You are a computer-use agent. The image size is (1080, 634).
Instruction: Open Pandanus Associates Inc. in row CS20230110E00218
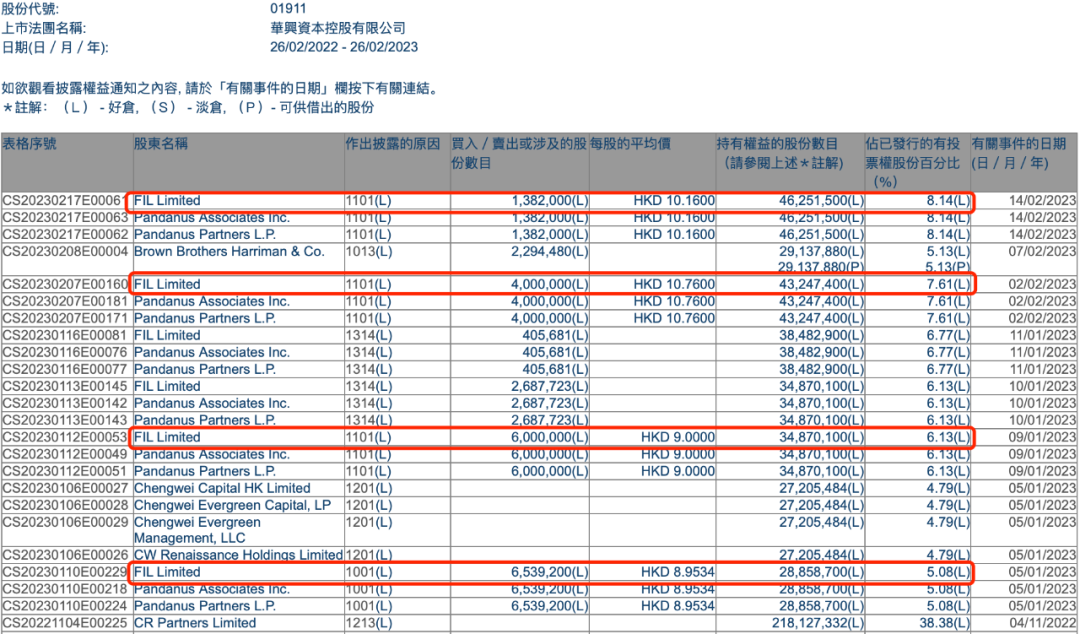pyautogui.click(x=211, y=589)
